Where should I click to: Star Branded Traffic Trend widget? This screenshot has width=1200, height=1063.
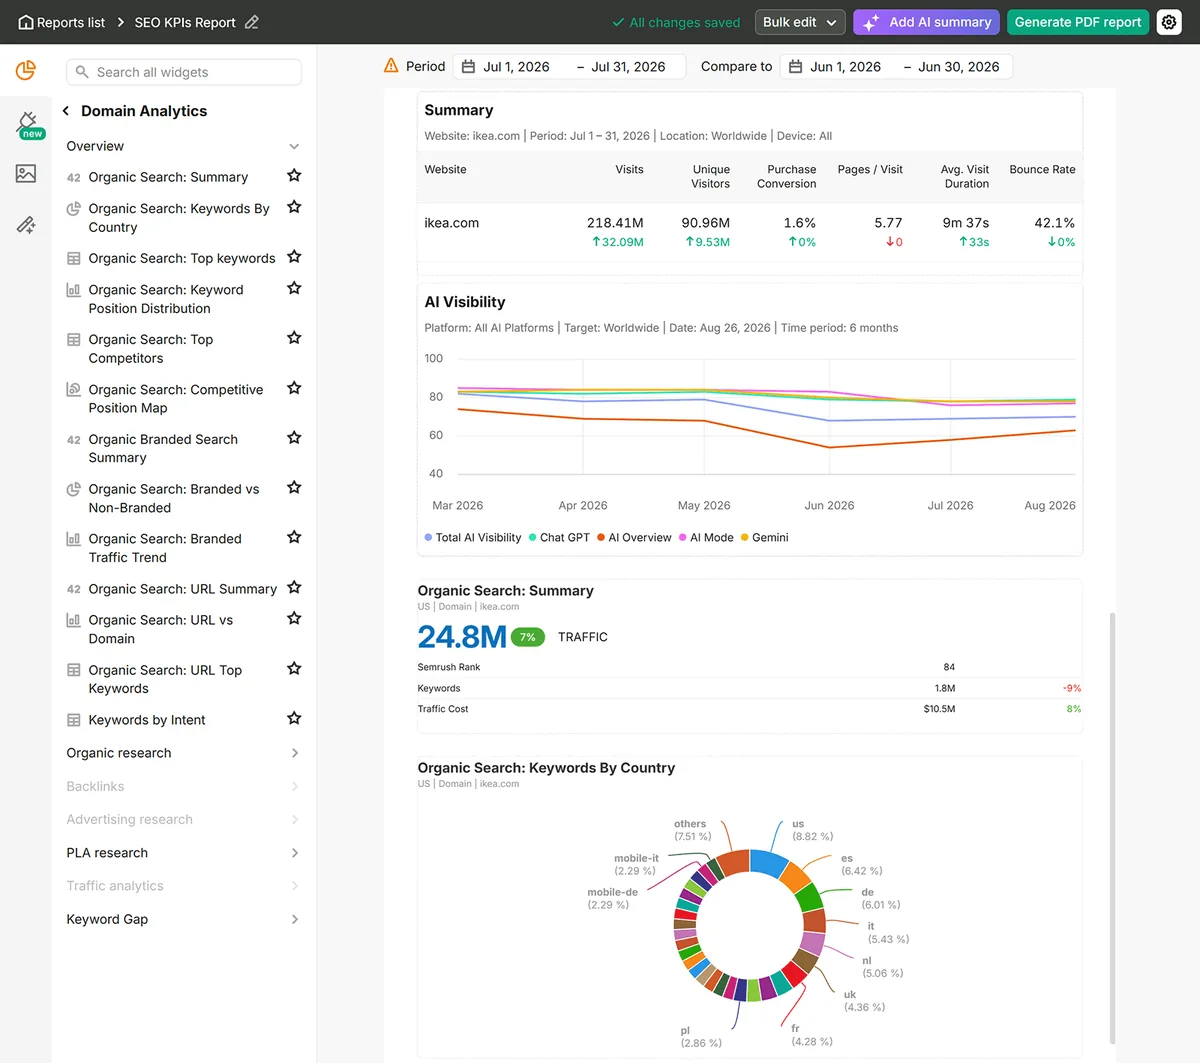294,537
